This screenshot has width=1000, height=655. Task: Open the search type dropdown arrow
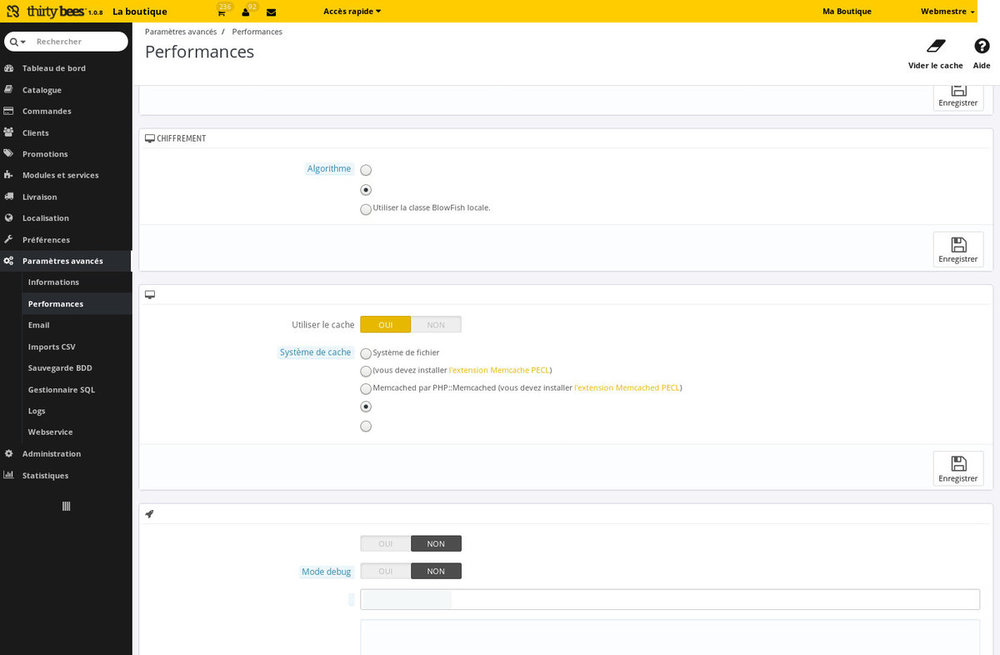click(x=18, y=42)
